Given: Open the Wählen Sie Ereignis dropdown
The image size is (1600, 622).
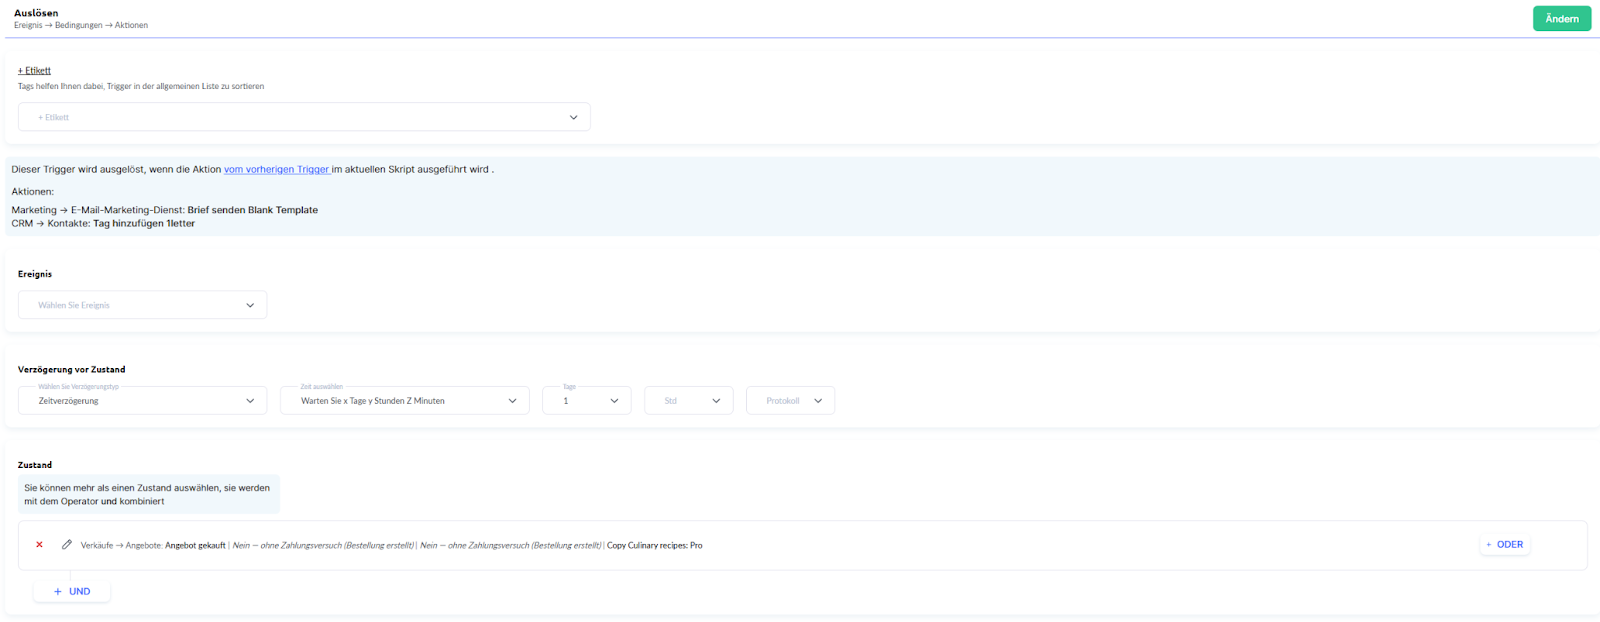Looking at the screenshot, I should 130,305.
